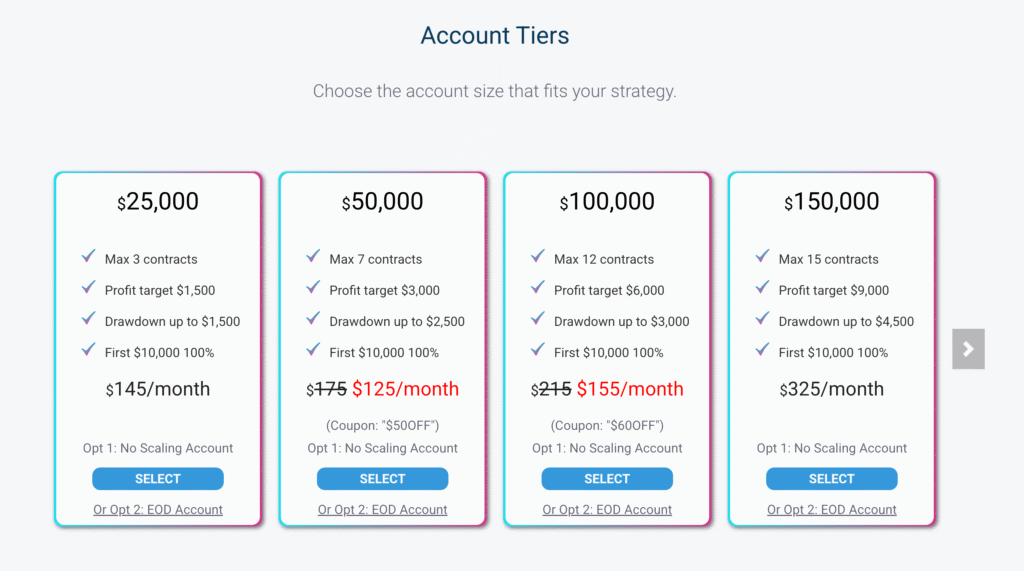Open EOD Account option for $50,000 tier
Screen dimensions: 1024x571
click(383, 510)
